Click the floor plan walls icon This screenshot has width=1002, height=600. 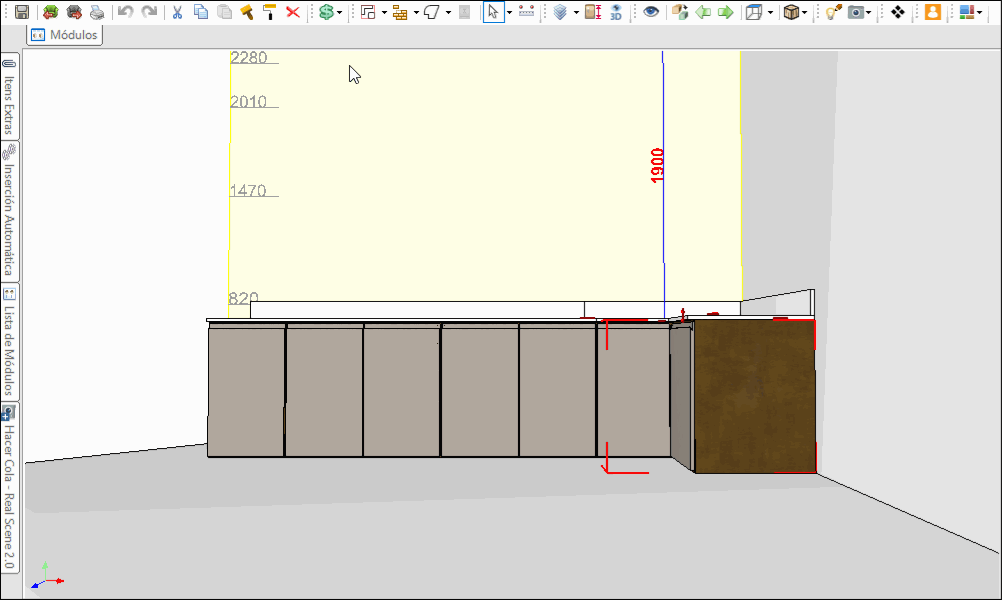tap(368, 12)
